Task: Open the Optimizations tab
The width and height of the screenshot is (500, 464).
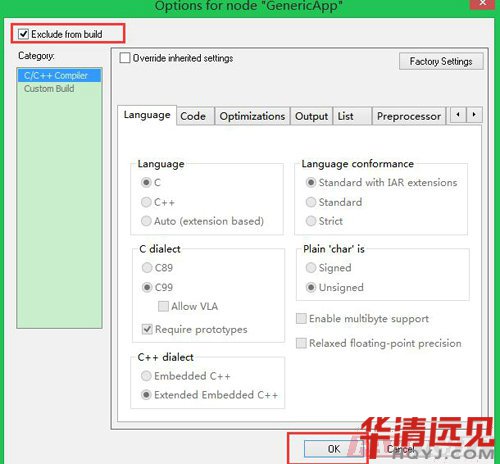Action: (252, 116)
